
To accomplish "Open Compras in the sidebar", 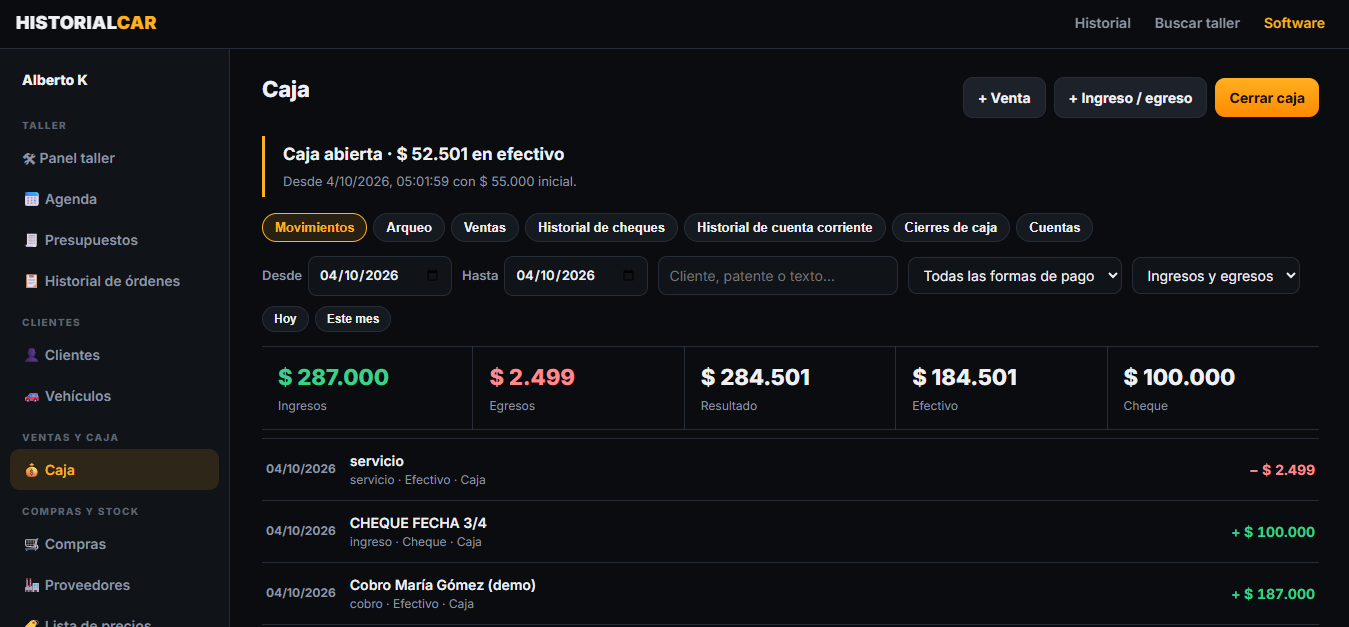I will click(115, 544).
